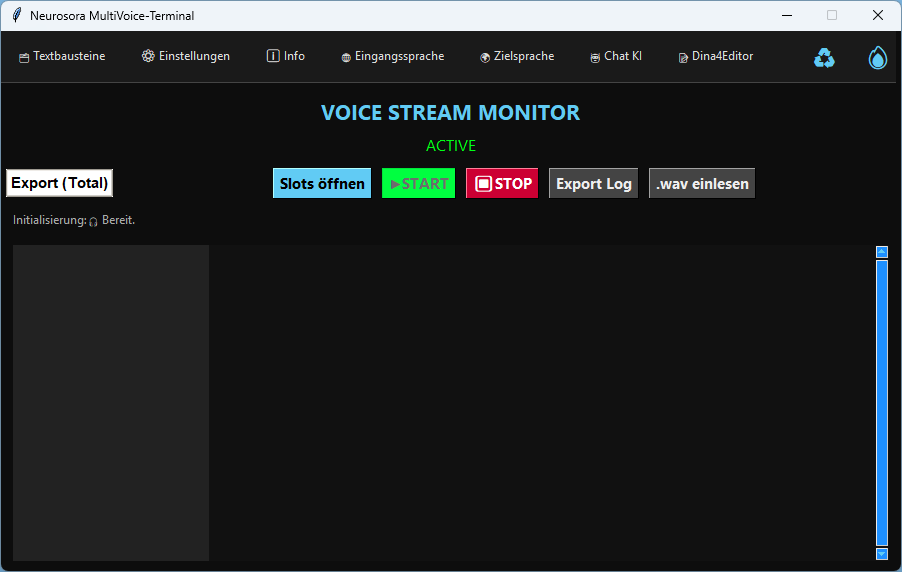Click the Slots öffnen button

322,184
